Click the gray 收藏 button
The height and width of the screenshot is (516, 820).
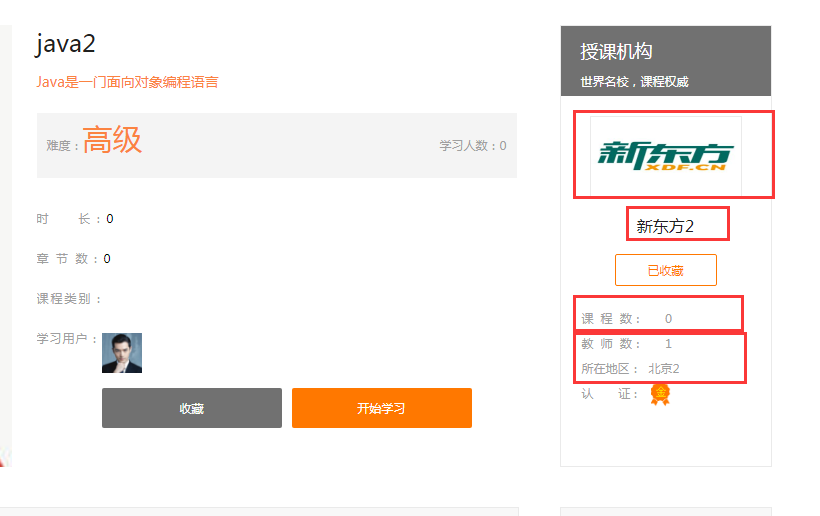(192, 408)
